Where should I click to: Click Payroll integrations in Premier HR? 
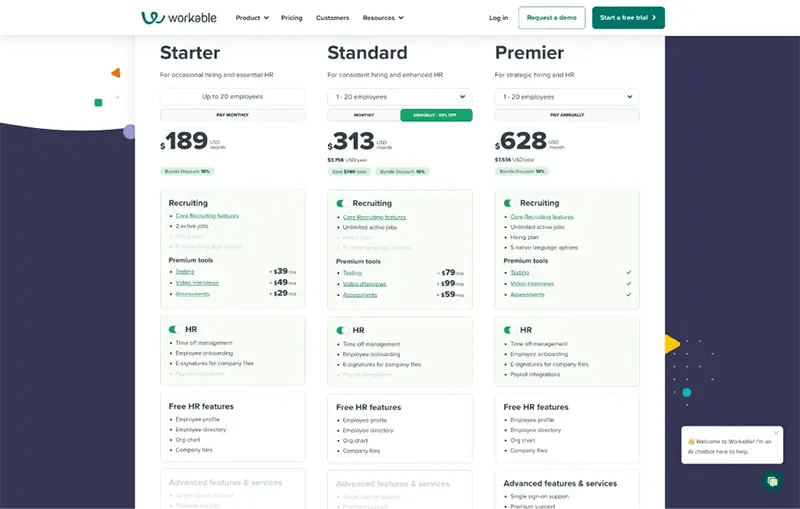pos(535,374)
